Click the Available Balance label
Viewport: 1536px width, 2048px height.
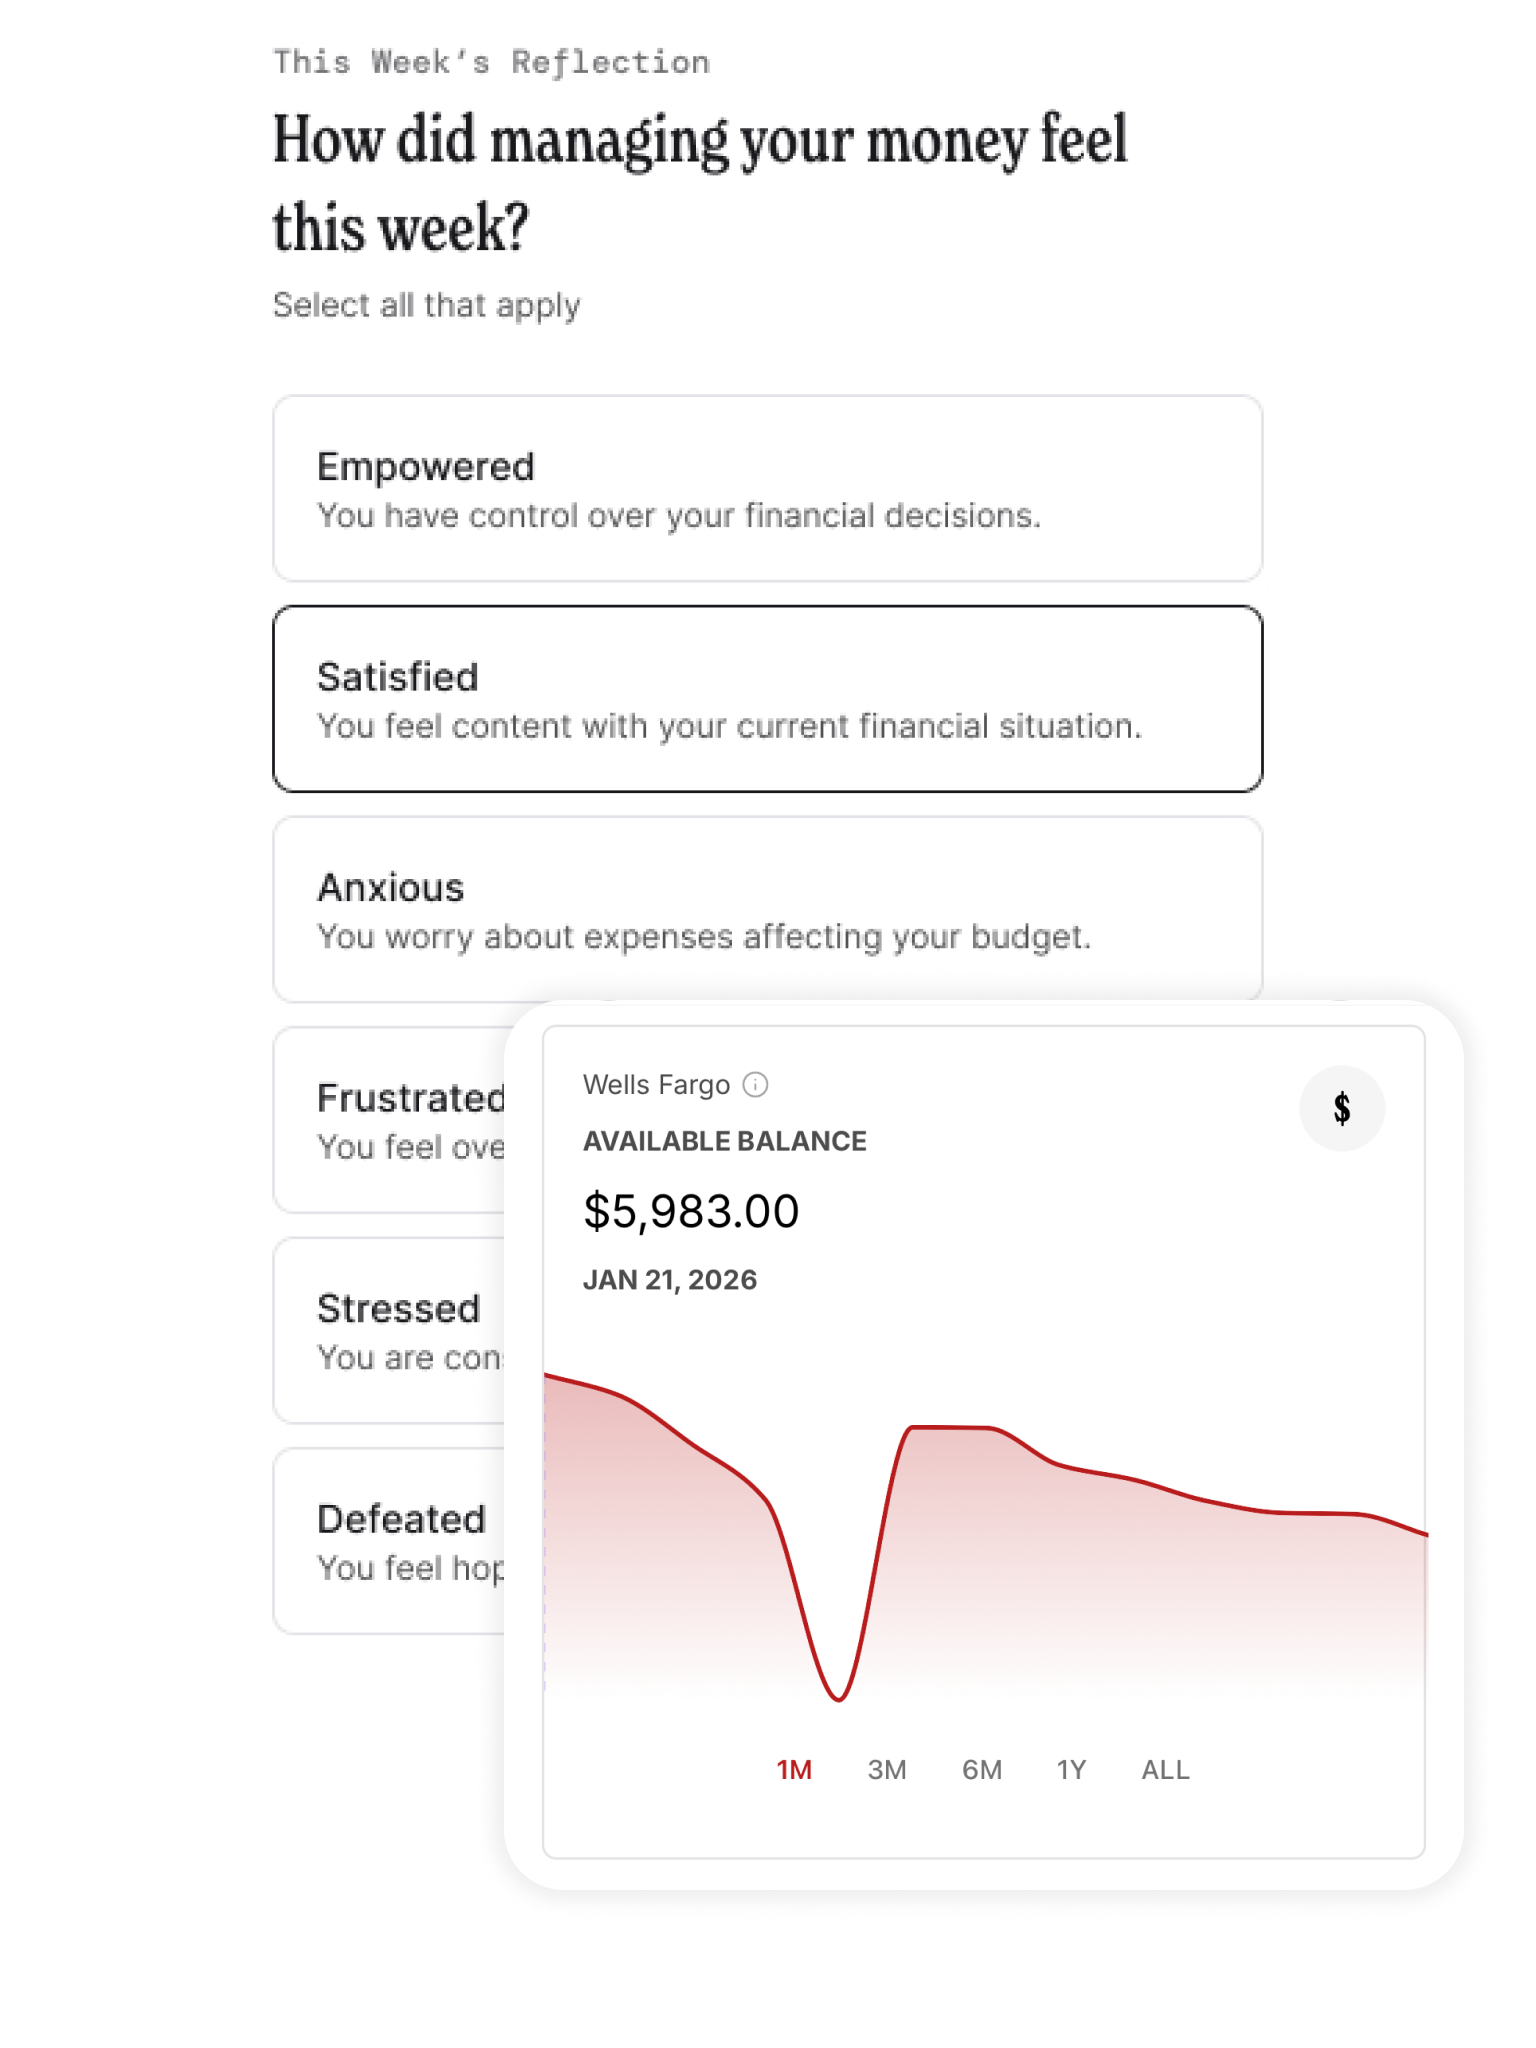click(x=725, y=1141)
